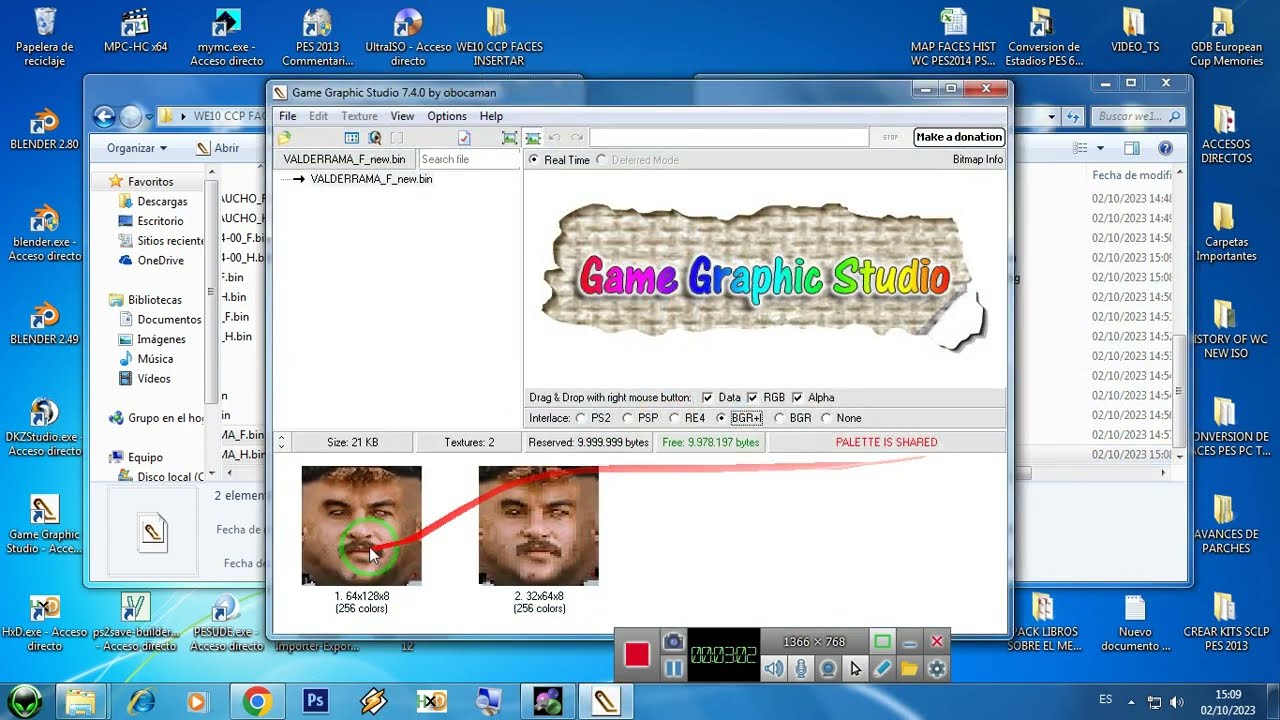Click in the Search file field
Screen dimensions: 1280x720
[468, 159]
